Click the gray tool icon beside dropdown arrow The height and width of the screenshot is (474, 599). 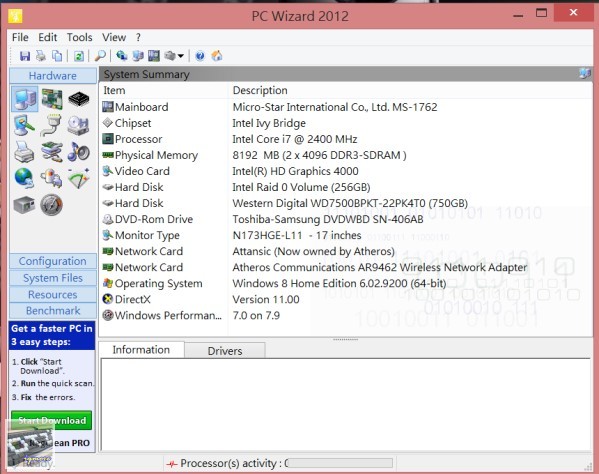(170, 56)
